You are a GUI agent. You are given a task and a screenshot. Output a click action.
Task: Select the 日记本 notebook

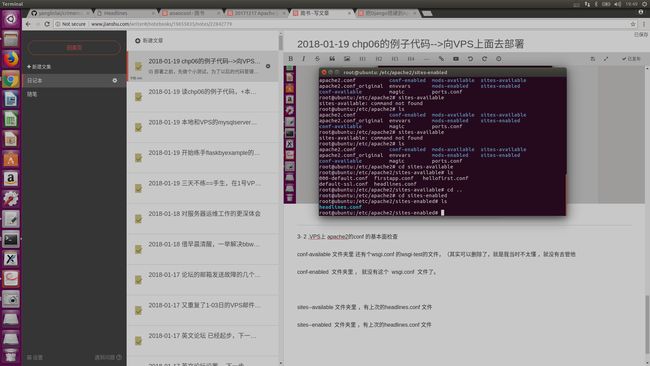[x=75, y=80]
